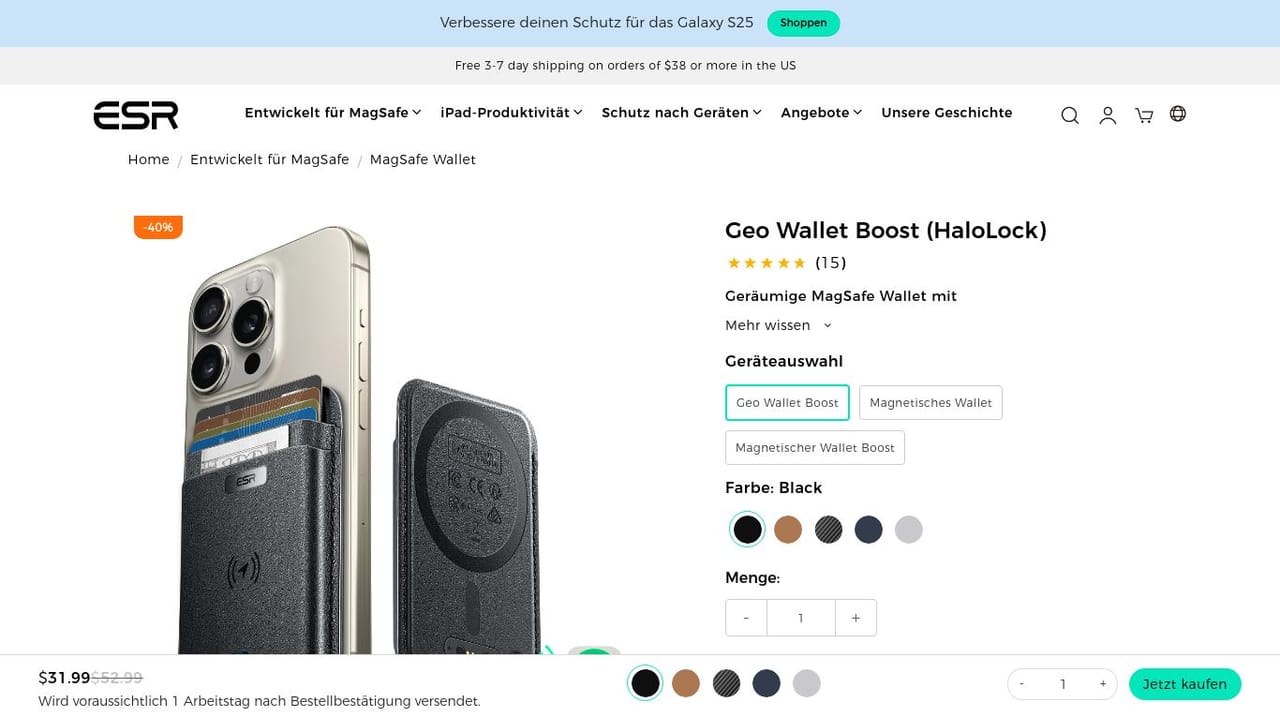Expand the Schutz nach Geräten menu
The image size is (1280, 720).
[681, 113]
